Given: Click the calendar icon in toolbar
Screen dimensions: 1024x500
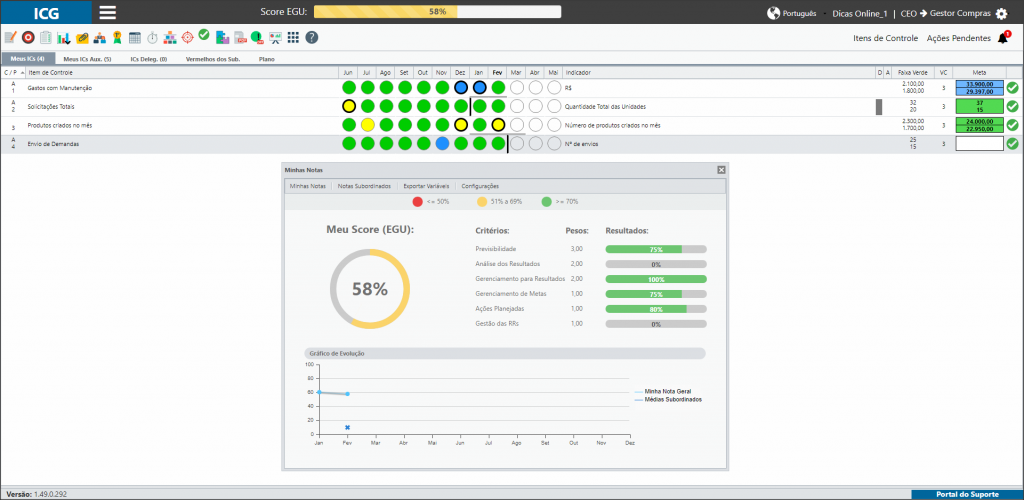Looking at the screenshot, I should pyautogui.click(x=135, y=38).
